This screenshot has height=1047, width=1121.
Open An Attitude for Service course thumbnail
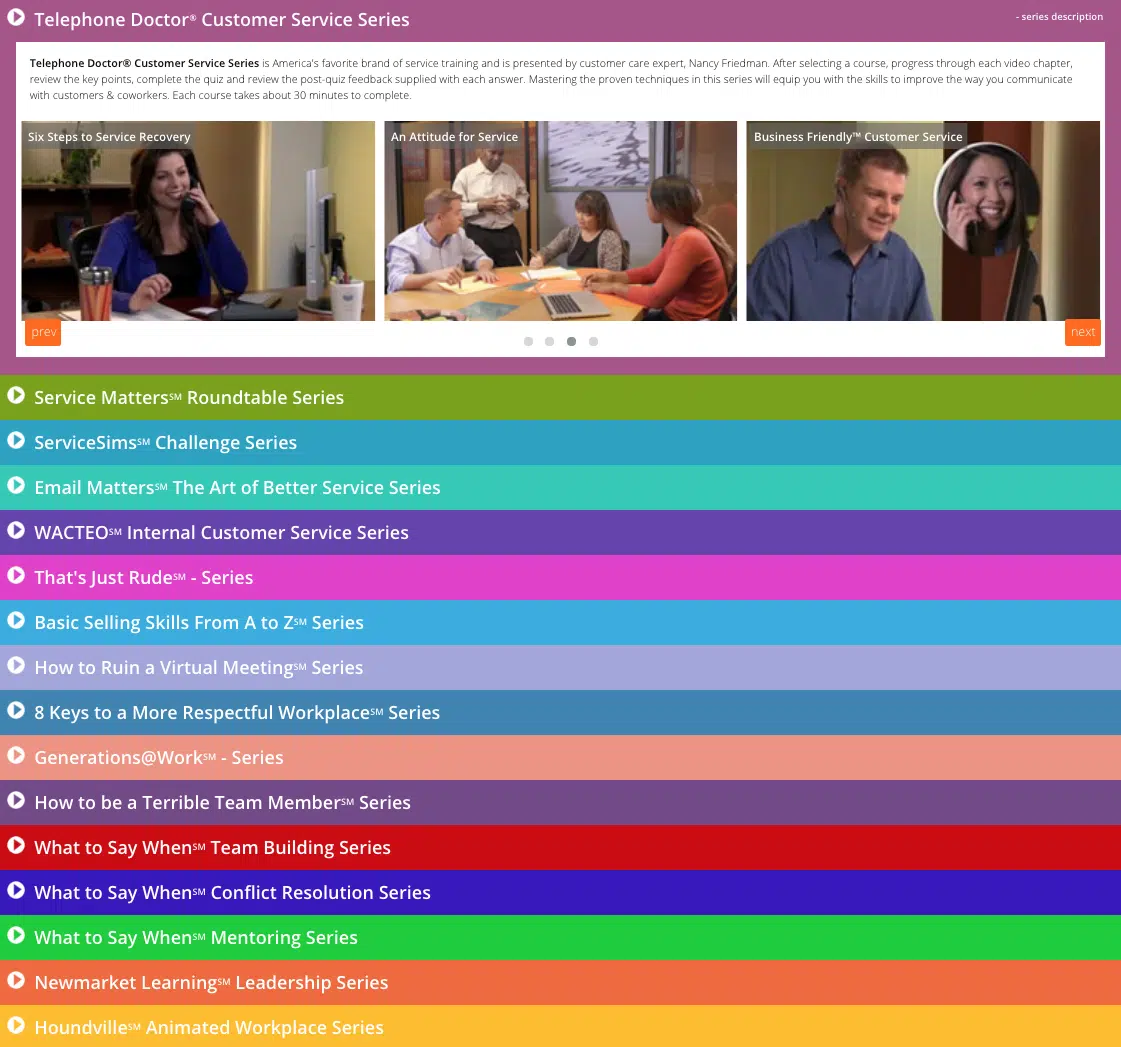560,220
